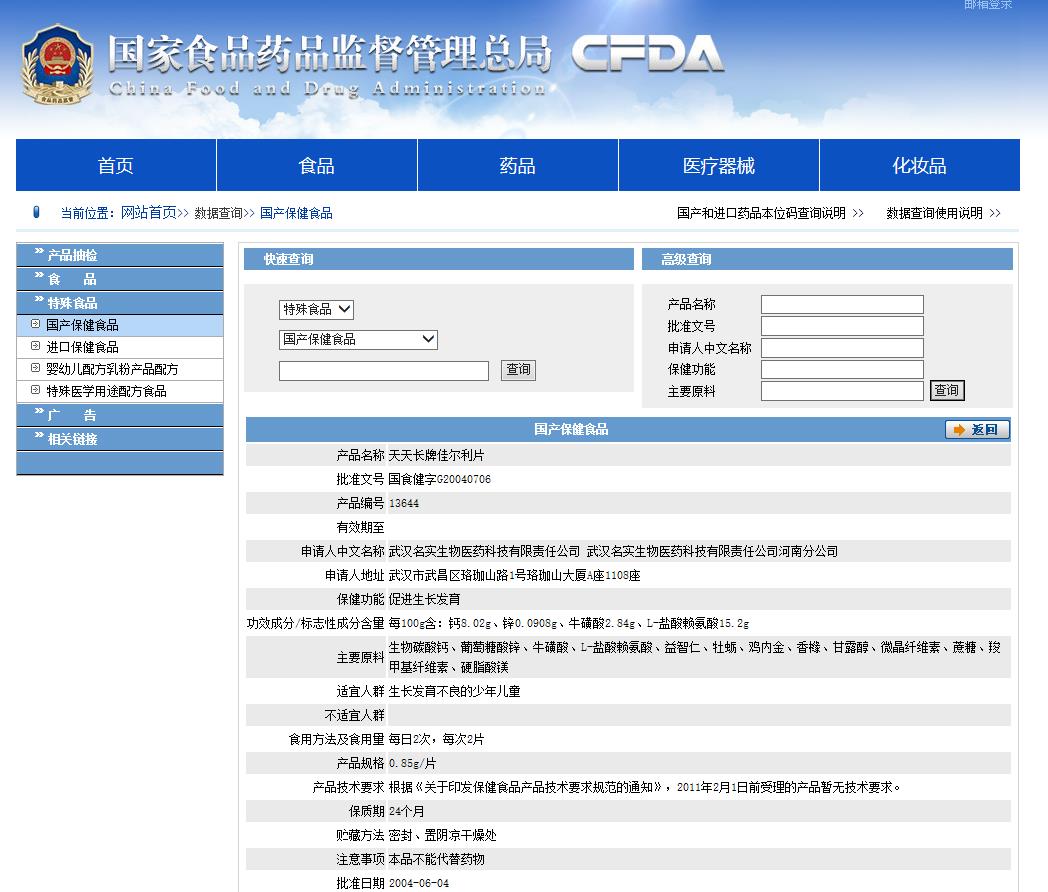Click the note 本品不能代替药物
This screenshot has width=1048, height=892.
pos(436,859)
